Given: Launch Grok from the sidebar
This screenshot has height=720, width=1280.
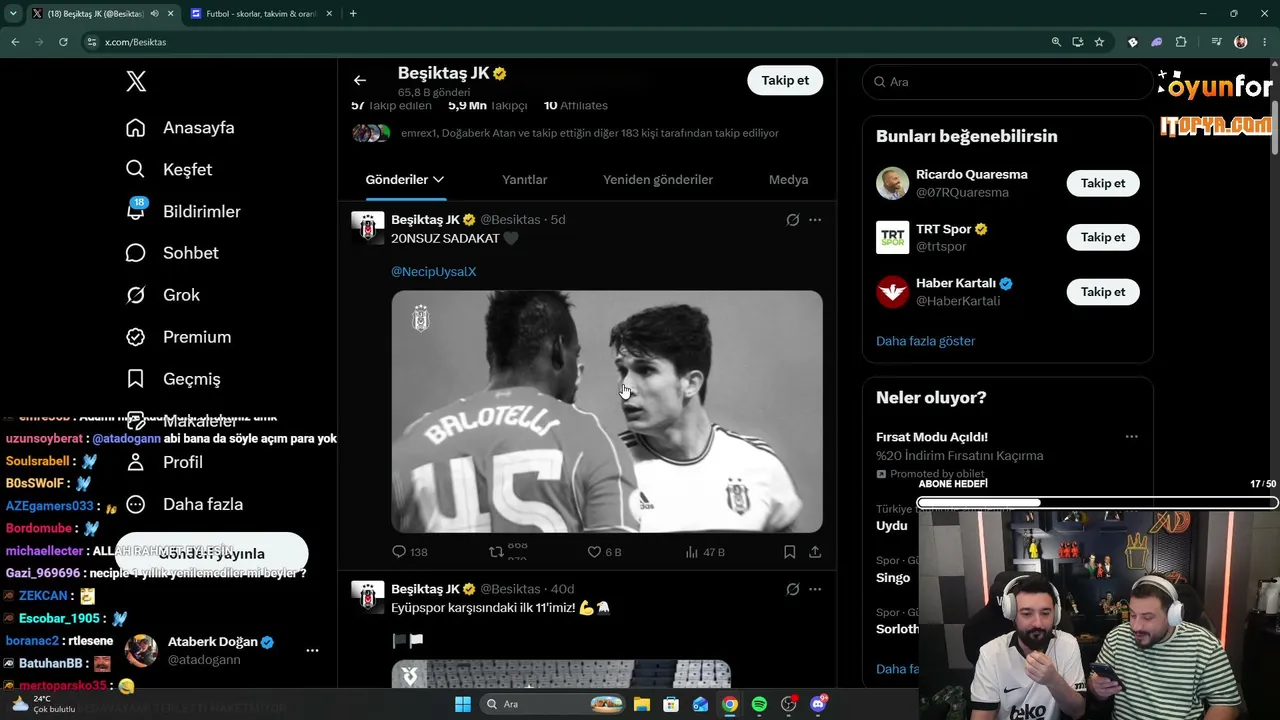Looking at the screenshot, I should [x=163, y=295].
